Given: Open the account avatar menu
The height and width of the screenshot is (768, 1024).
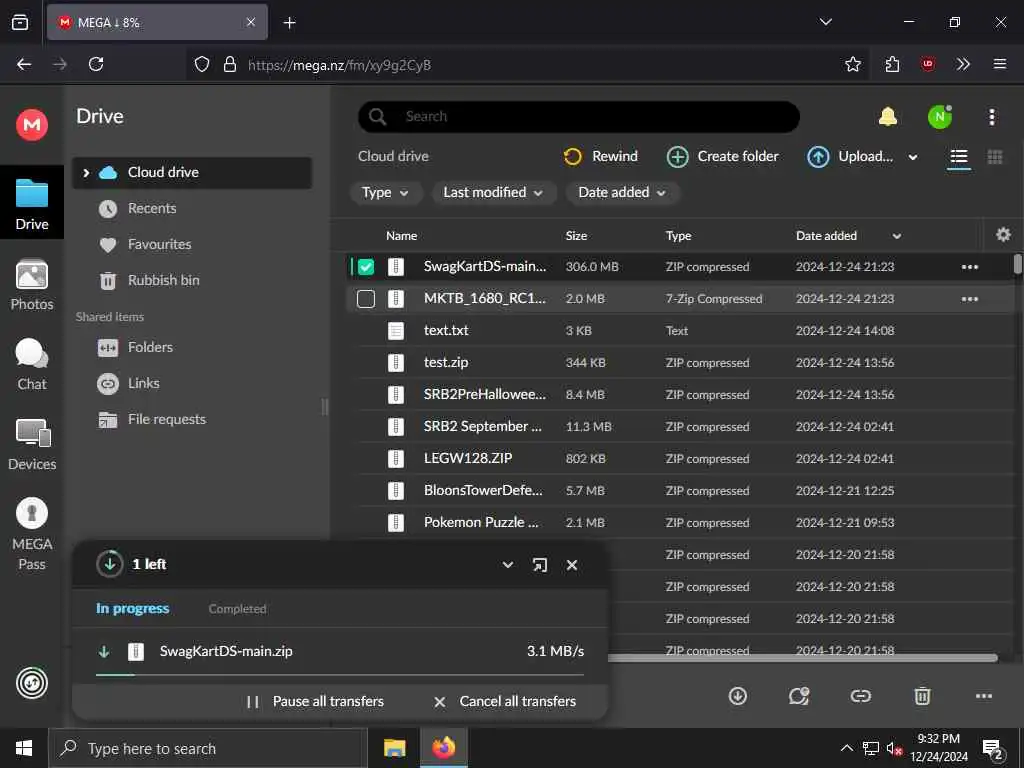Looking at the screenshot, I should tap(940, 117).
